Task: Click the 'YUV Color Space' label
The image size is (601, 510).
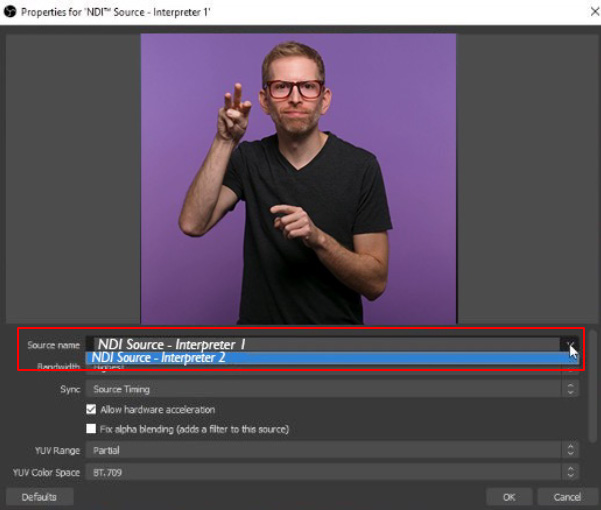Action: pyautogui.click(x=46, y=472)
